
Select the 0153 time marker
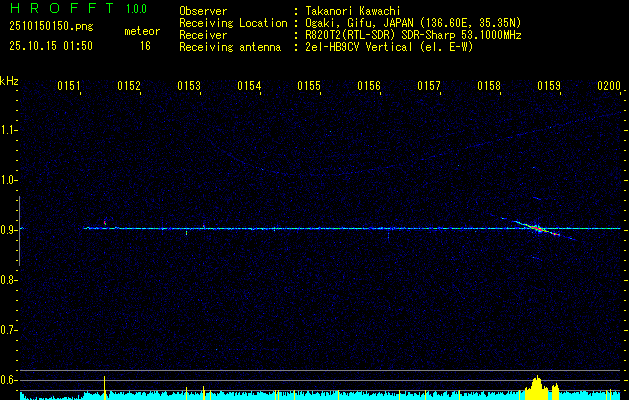click(x=189, y=87)
